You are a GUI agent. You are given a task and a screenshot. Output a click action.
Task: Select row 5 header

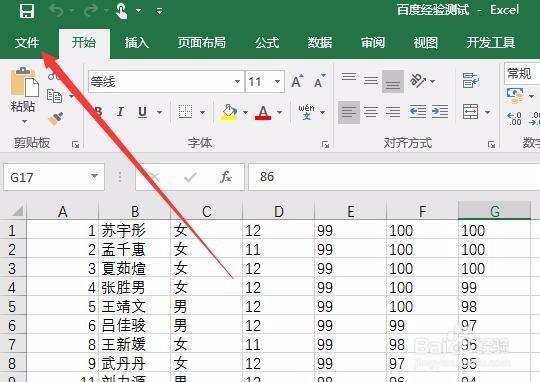[13, 306]
